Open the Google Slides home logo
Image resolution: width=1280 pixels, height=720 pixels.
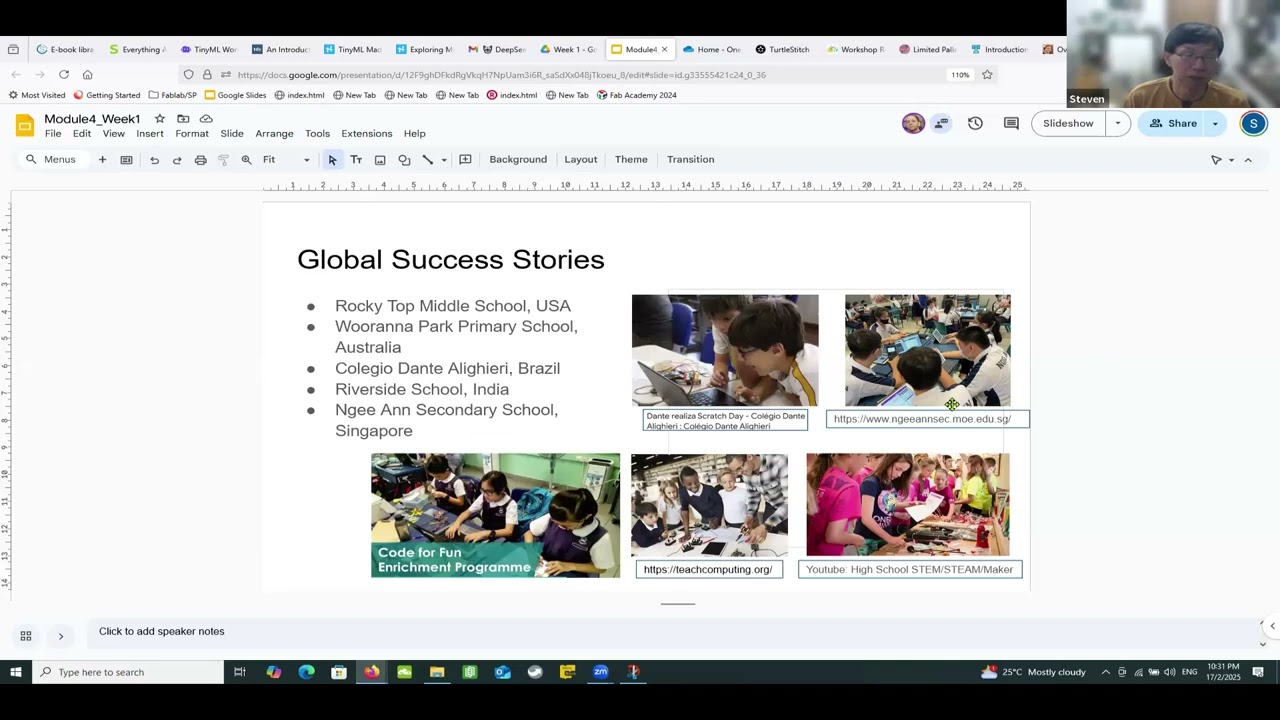(x=25, y=125)
